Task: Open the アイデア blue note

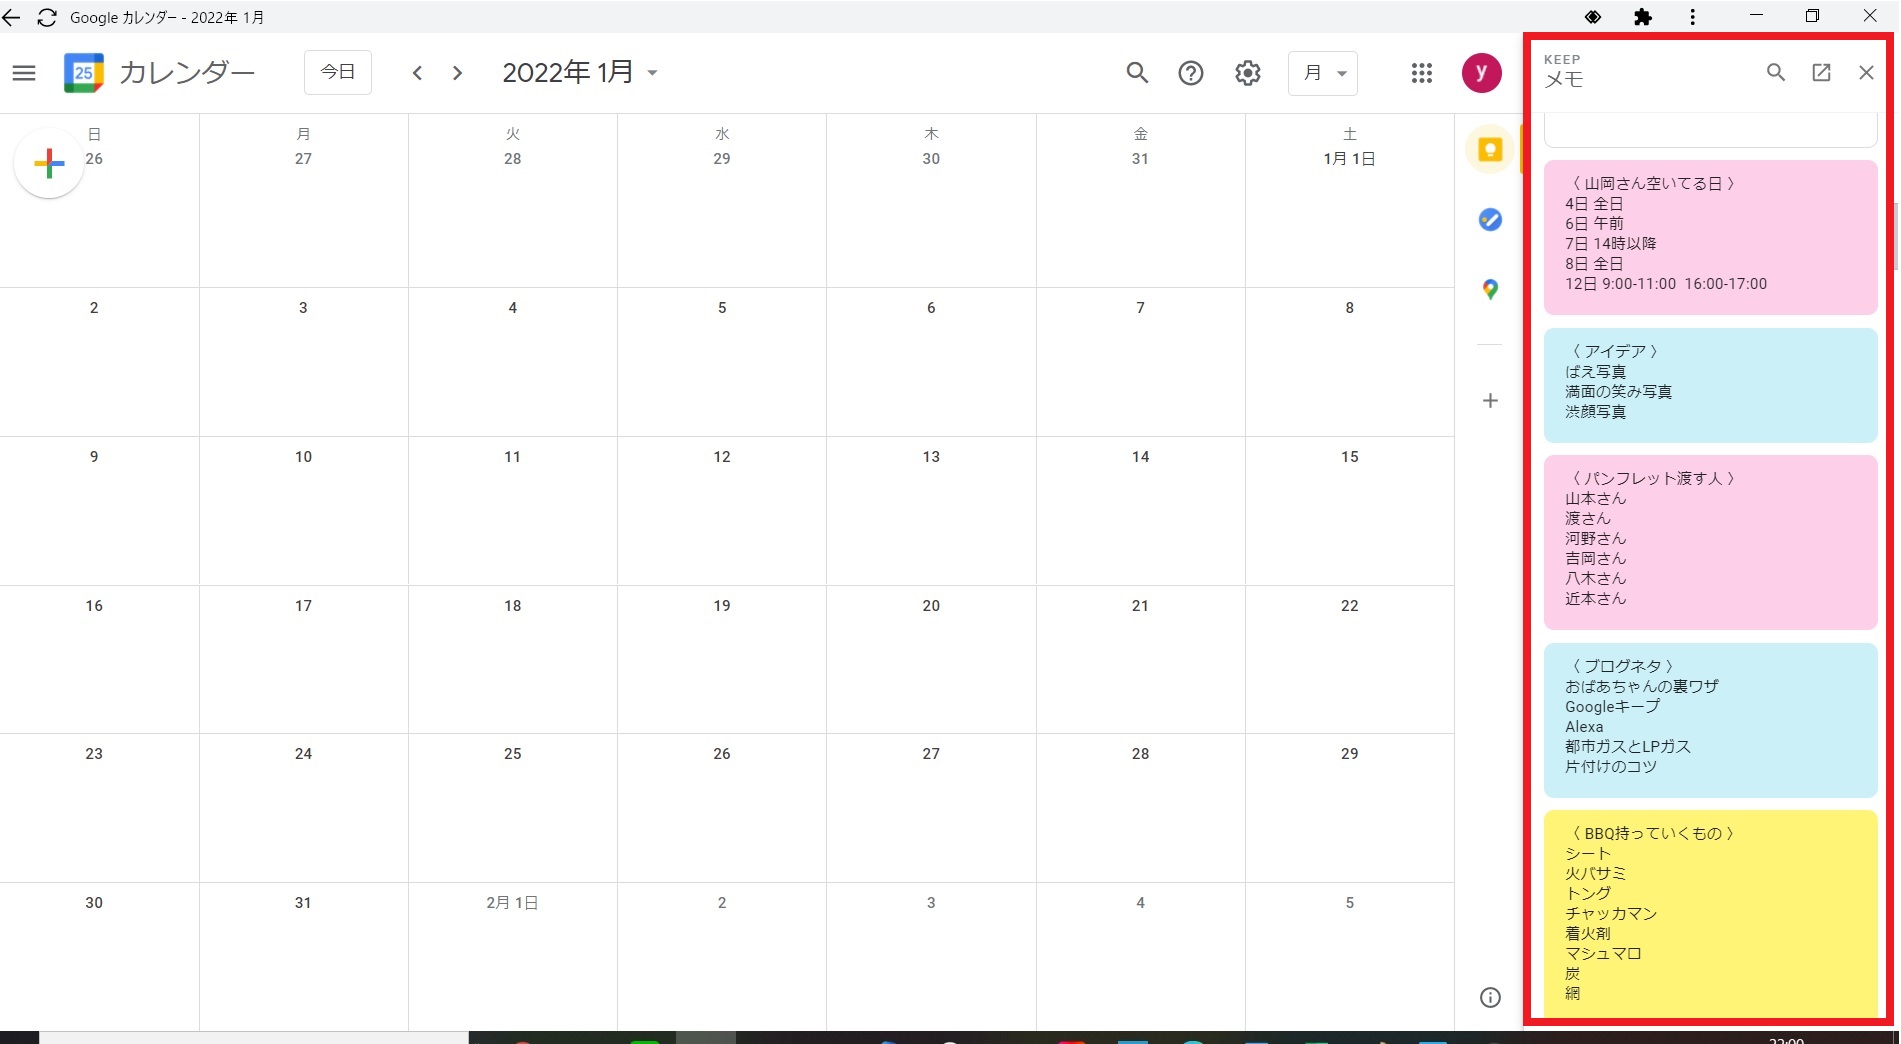Action: 1710,385
